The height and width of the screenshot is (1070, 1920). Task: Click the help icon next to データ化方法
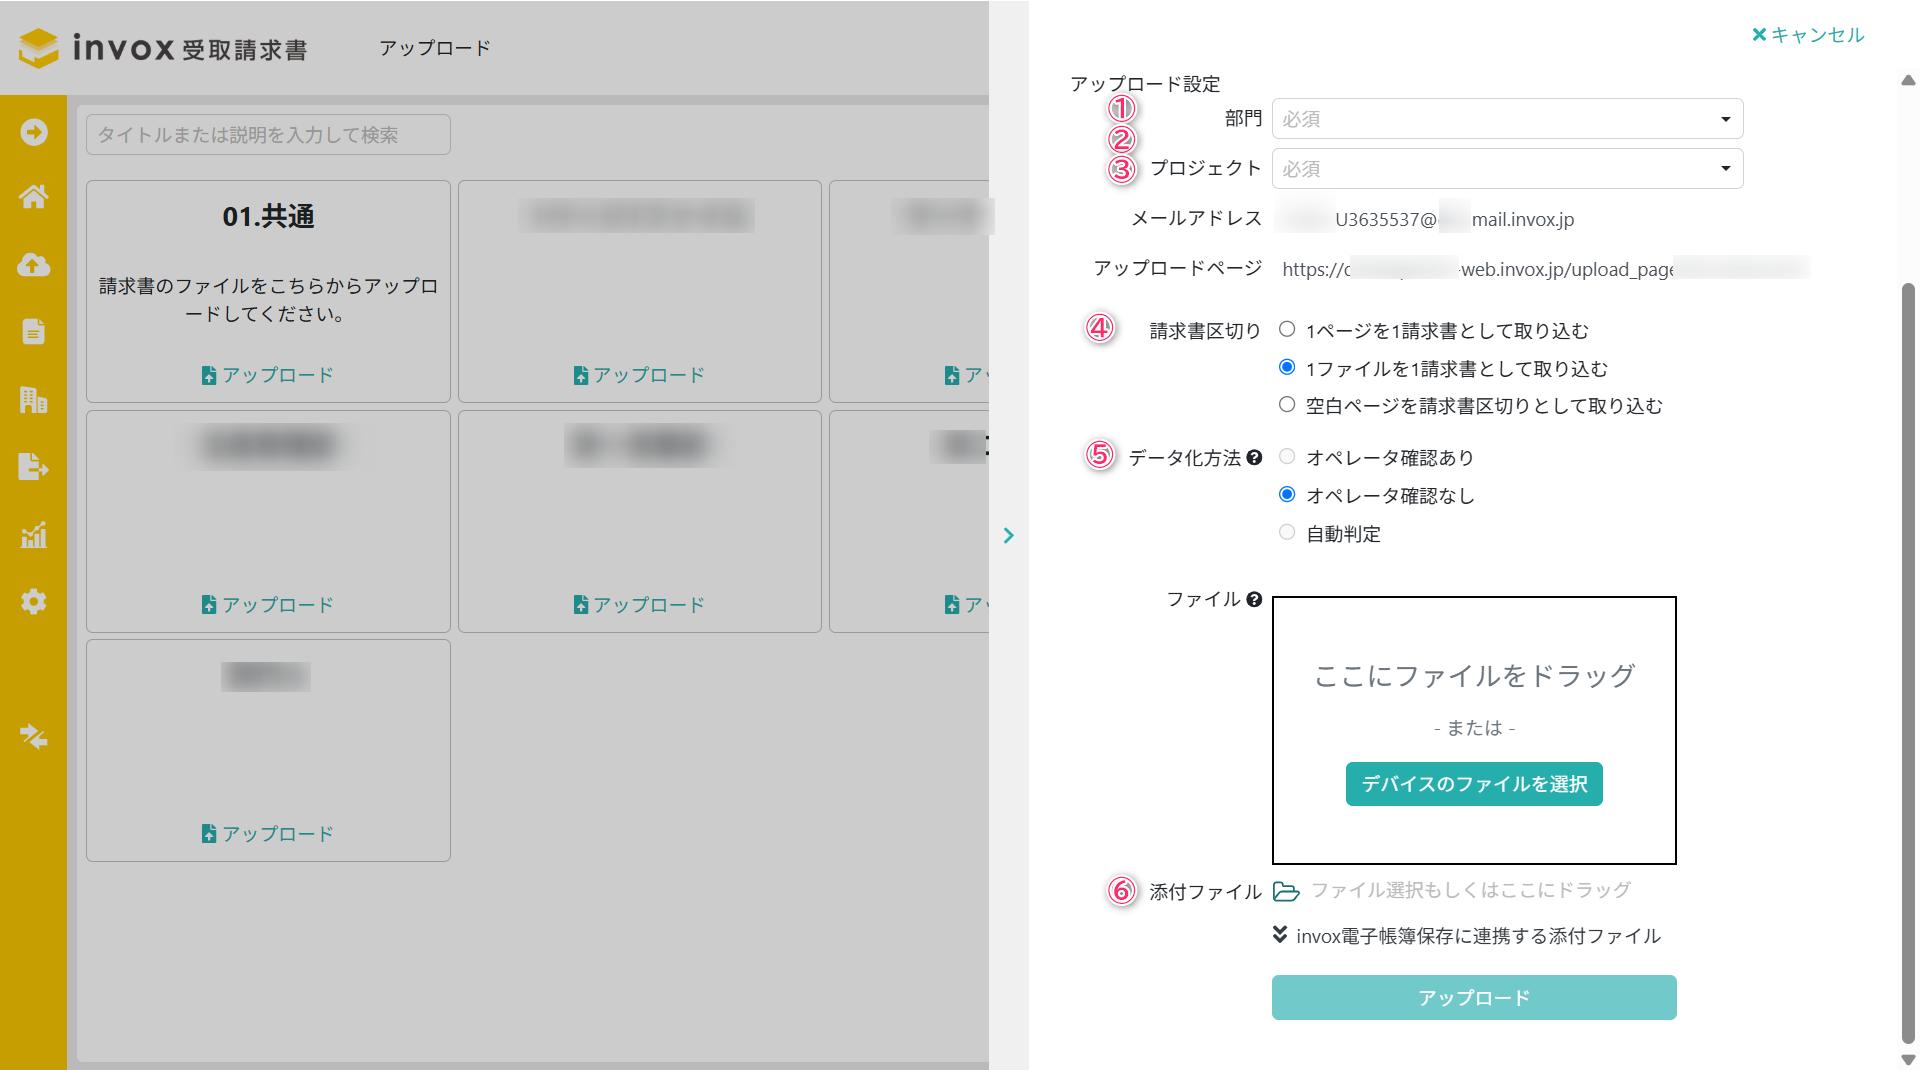click(1254, 458)
